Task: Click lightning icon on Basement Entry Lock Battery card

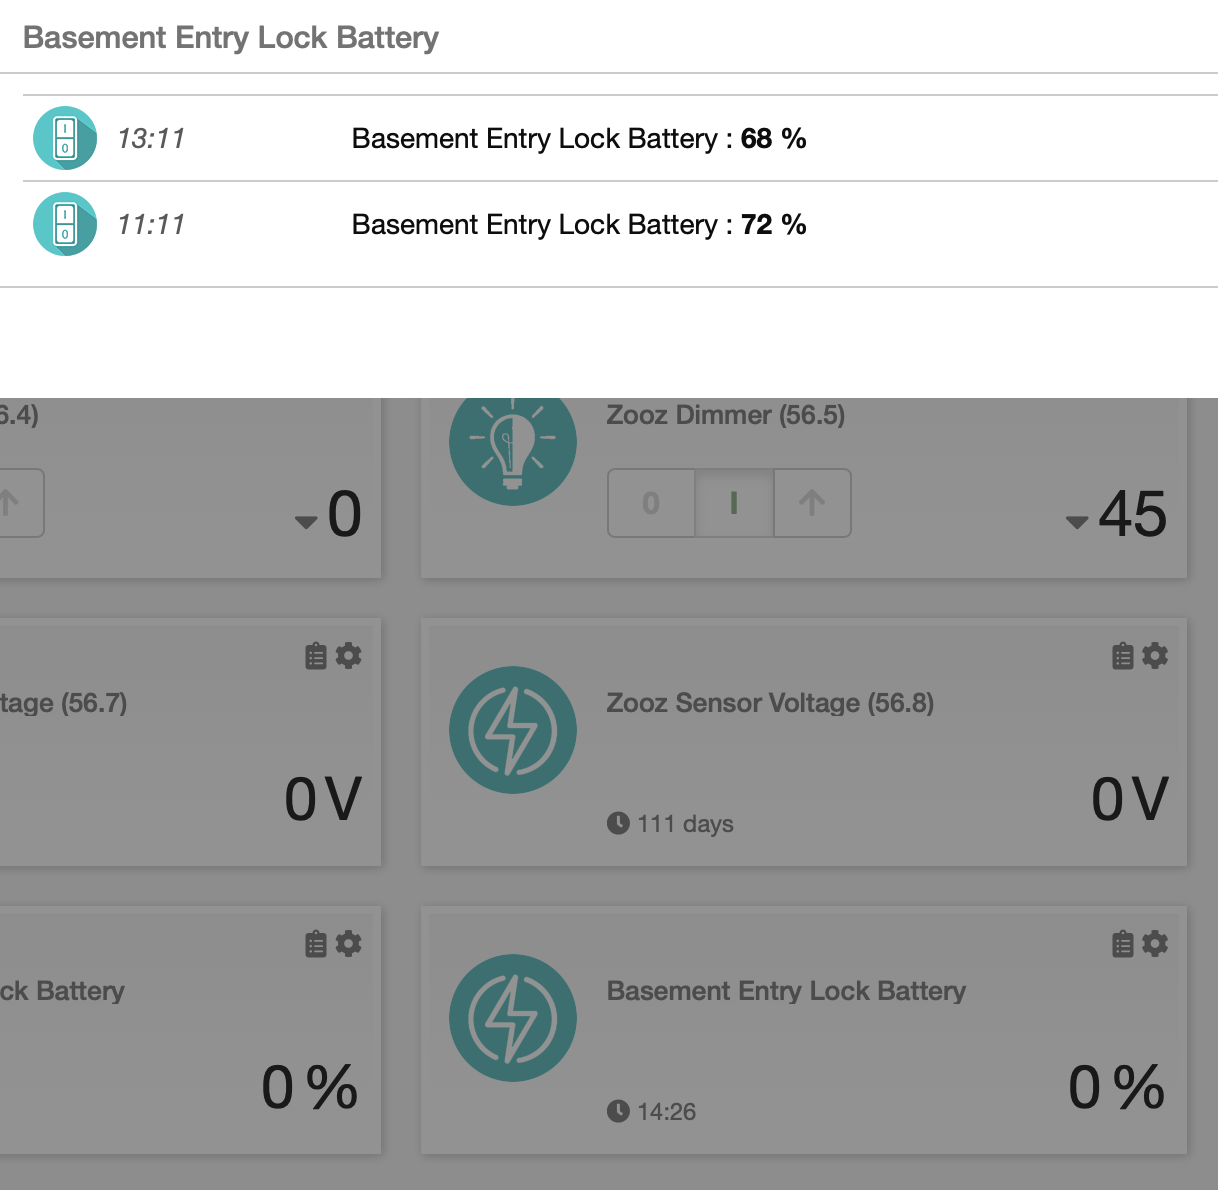Action: (x=513, y=1018)
